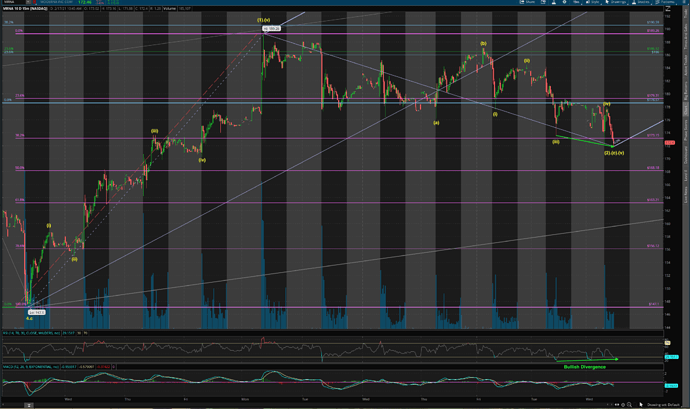Screen dimensions: 690x409
Task: Click the crosshair pan icon in the bottom toolbar
Action: [x=623, y=405]
